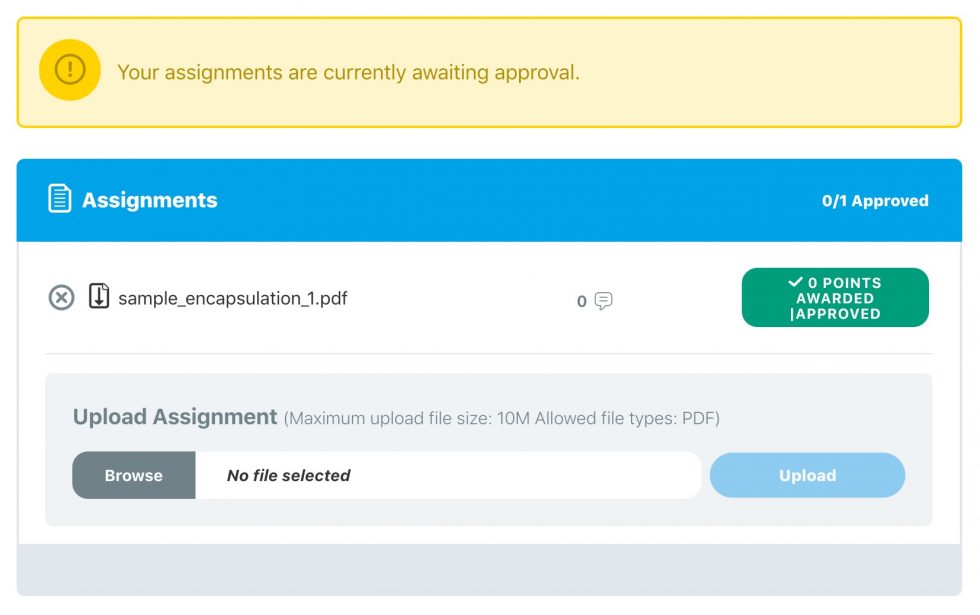980x615 pixels.
Task: Click the comment bubble icon
Action: point(604,301)
